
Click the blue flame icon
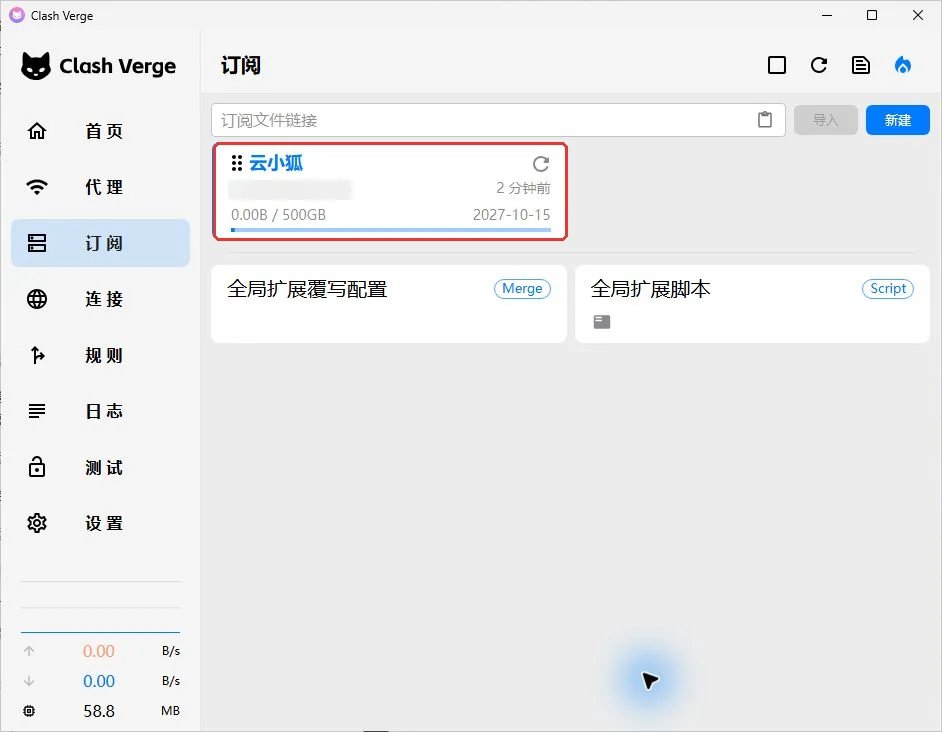tap(903, 65)
